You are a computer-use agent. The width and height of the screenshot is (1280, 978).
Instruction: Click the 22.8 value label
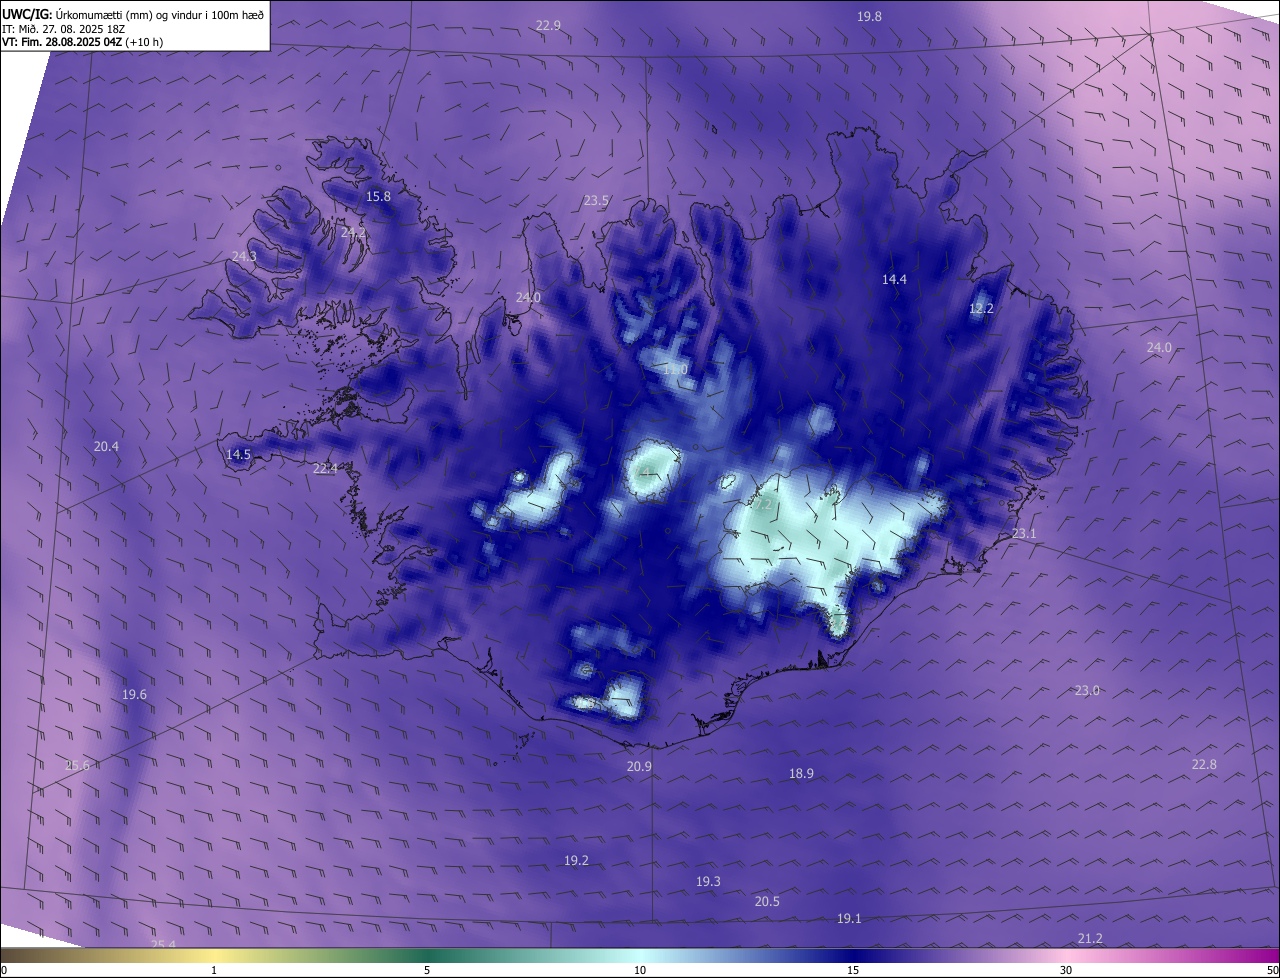tap(1204, 764)
